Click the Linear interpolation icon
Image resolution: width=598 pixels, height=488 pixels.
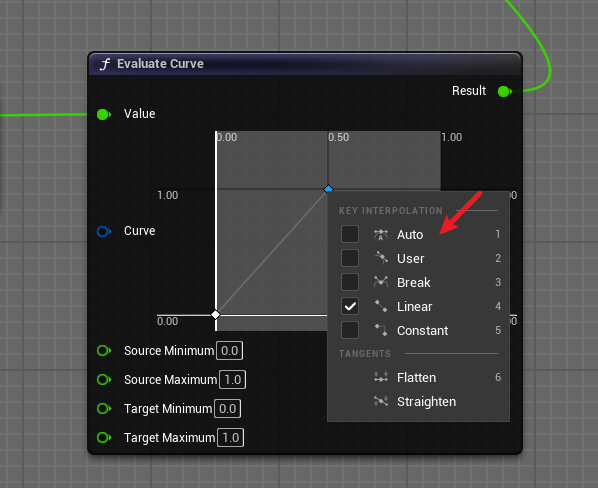pyautogui.click(x=381, y=306)
